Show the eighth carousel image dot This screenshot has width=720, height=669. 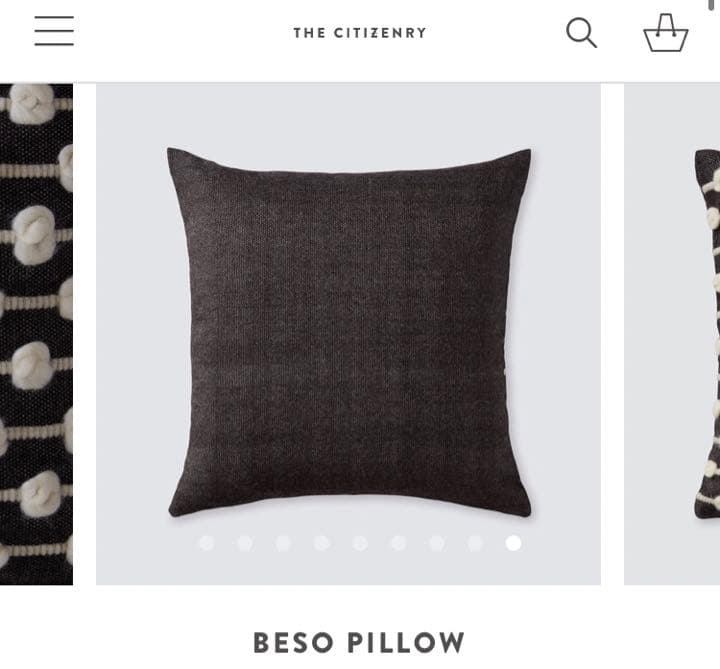(475, 543)
